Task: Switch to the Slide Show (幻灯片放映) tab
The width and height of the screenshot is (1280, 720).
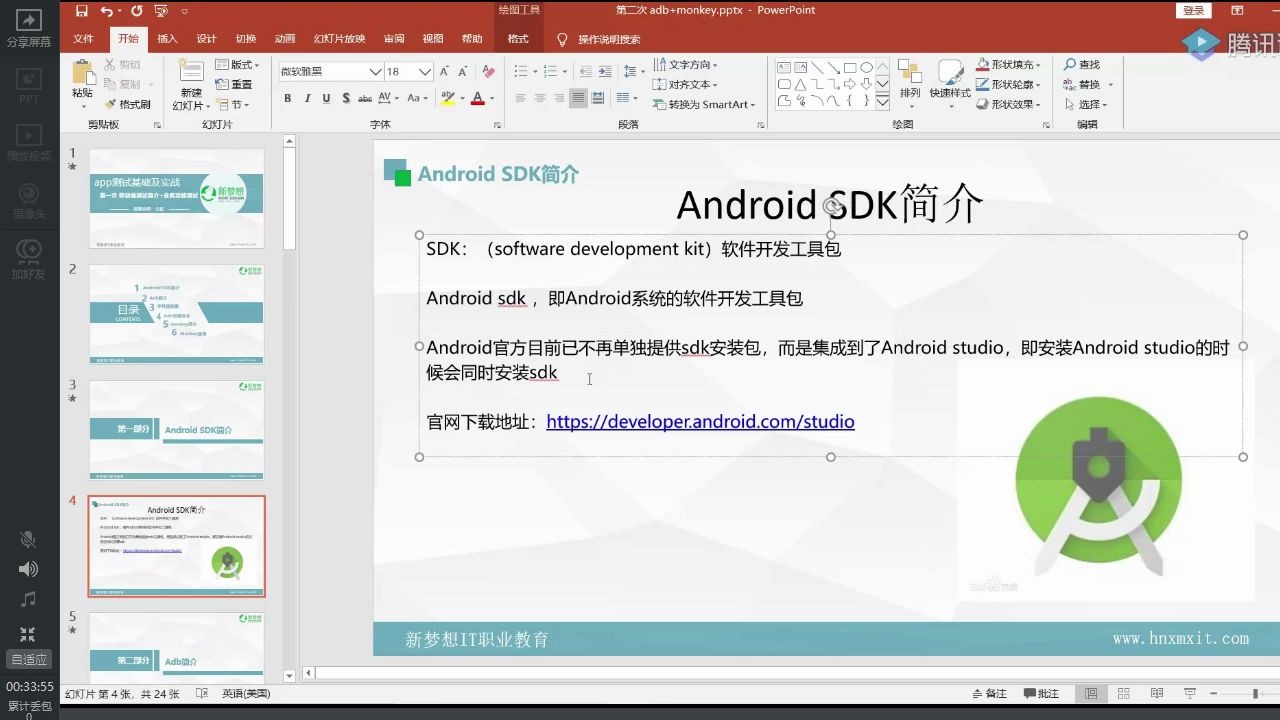Action: point(339,39)
